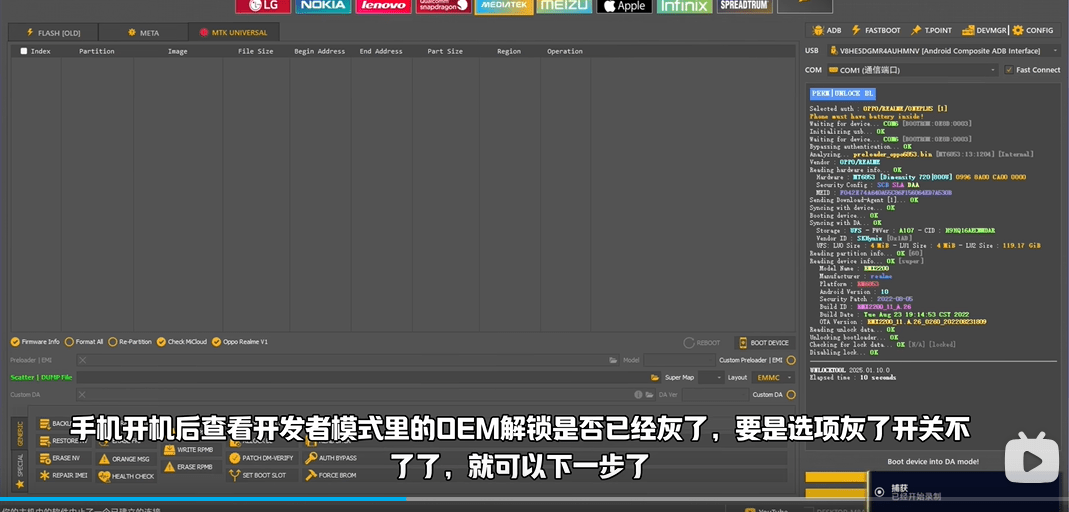
Task: Open the ADB bug icon tool
Action: (828, 31)
